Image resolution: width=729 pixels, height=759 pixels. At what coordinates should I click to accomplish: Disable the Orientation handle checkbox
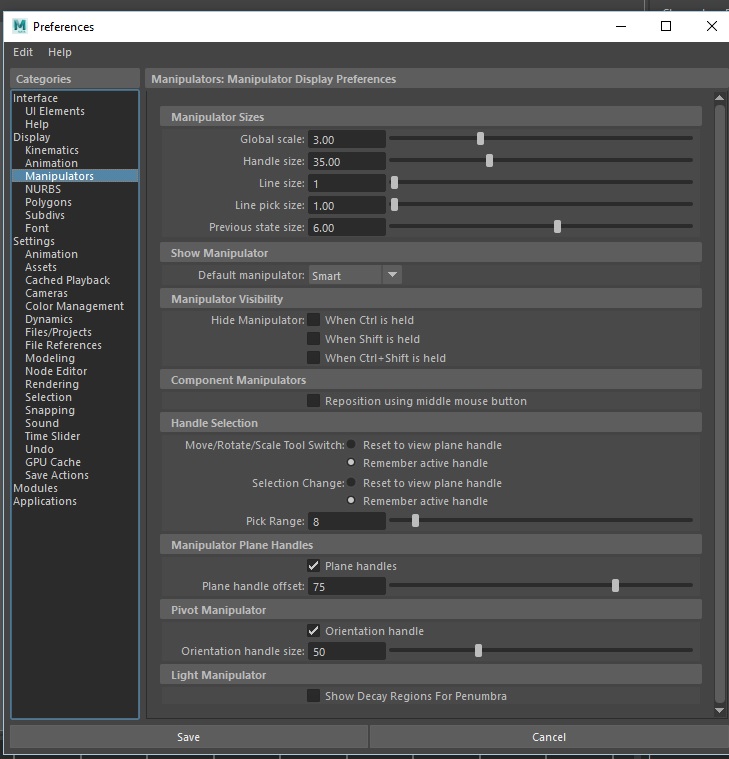pyautogui.click(x=313, y=630)
